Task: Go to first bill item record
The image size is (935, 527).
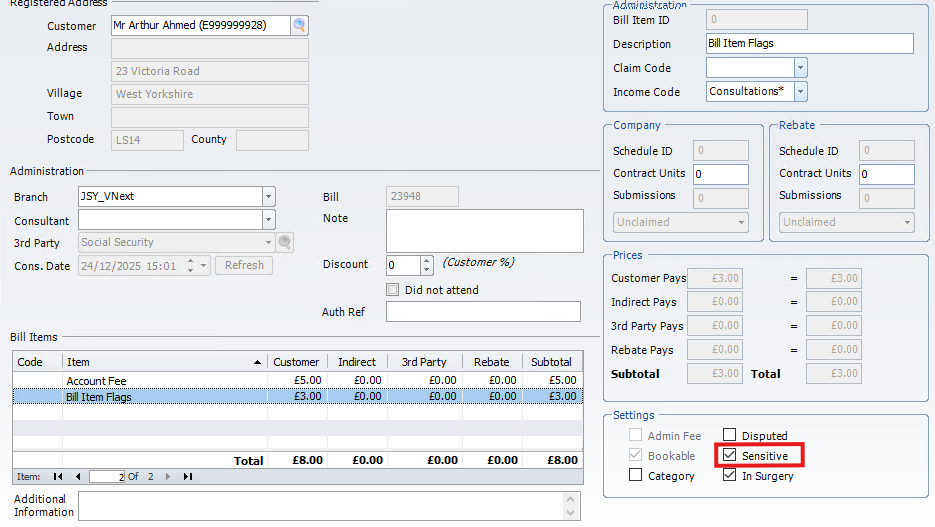Action: point(58,477)
